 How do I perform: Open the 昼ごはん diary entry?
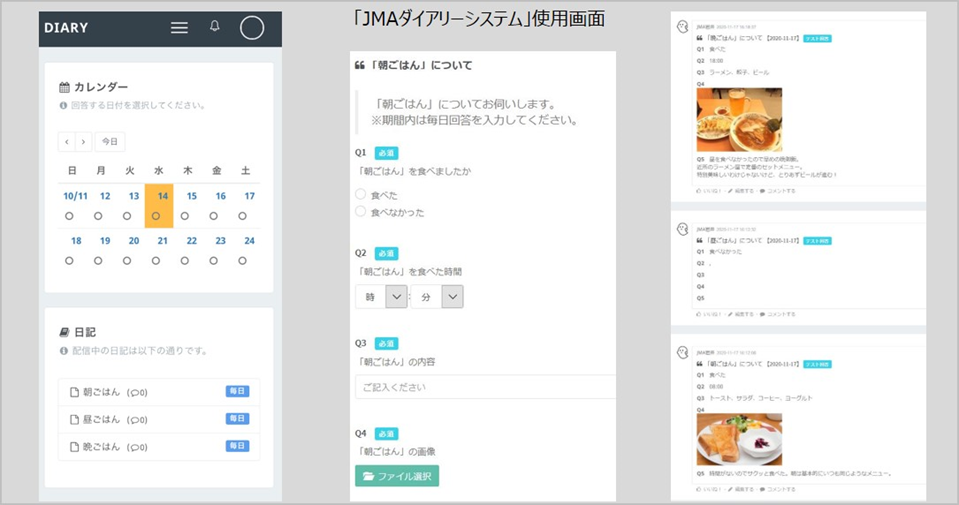click(100, 419)
